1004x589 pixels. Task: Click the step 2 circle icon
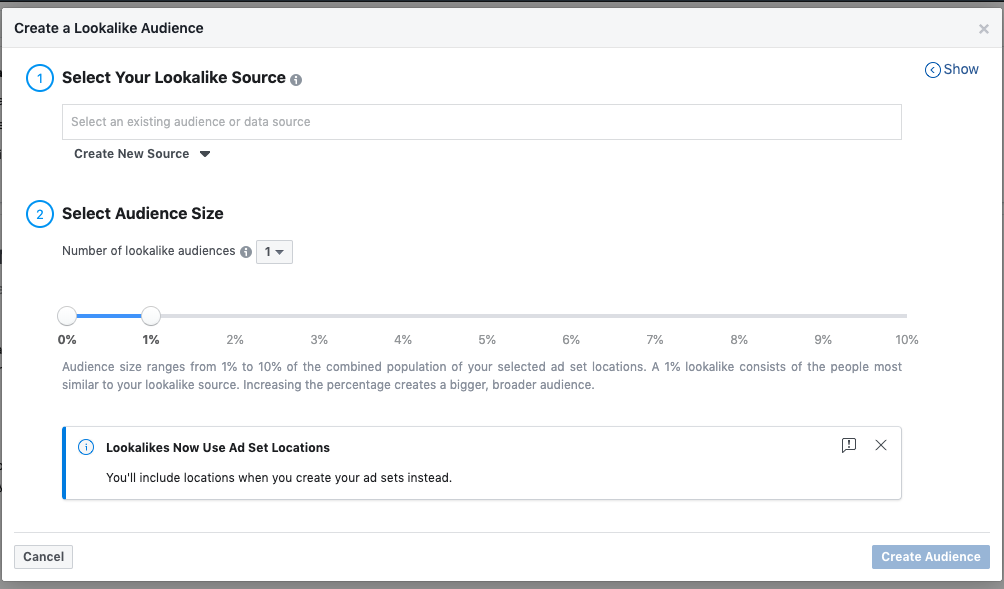point(40,214)
